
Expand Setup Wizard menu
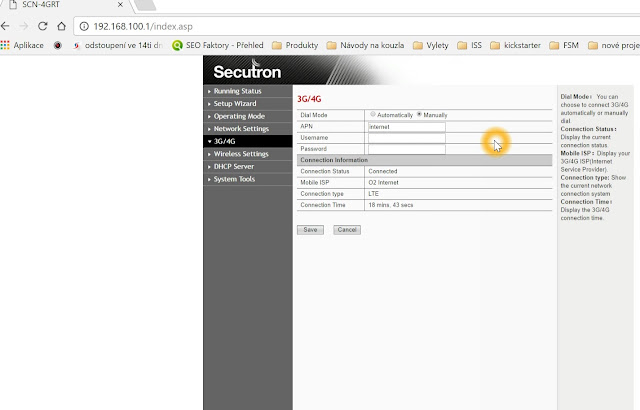tap(248, 104)
